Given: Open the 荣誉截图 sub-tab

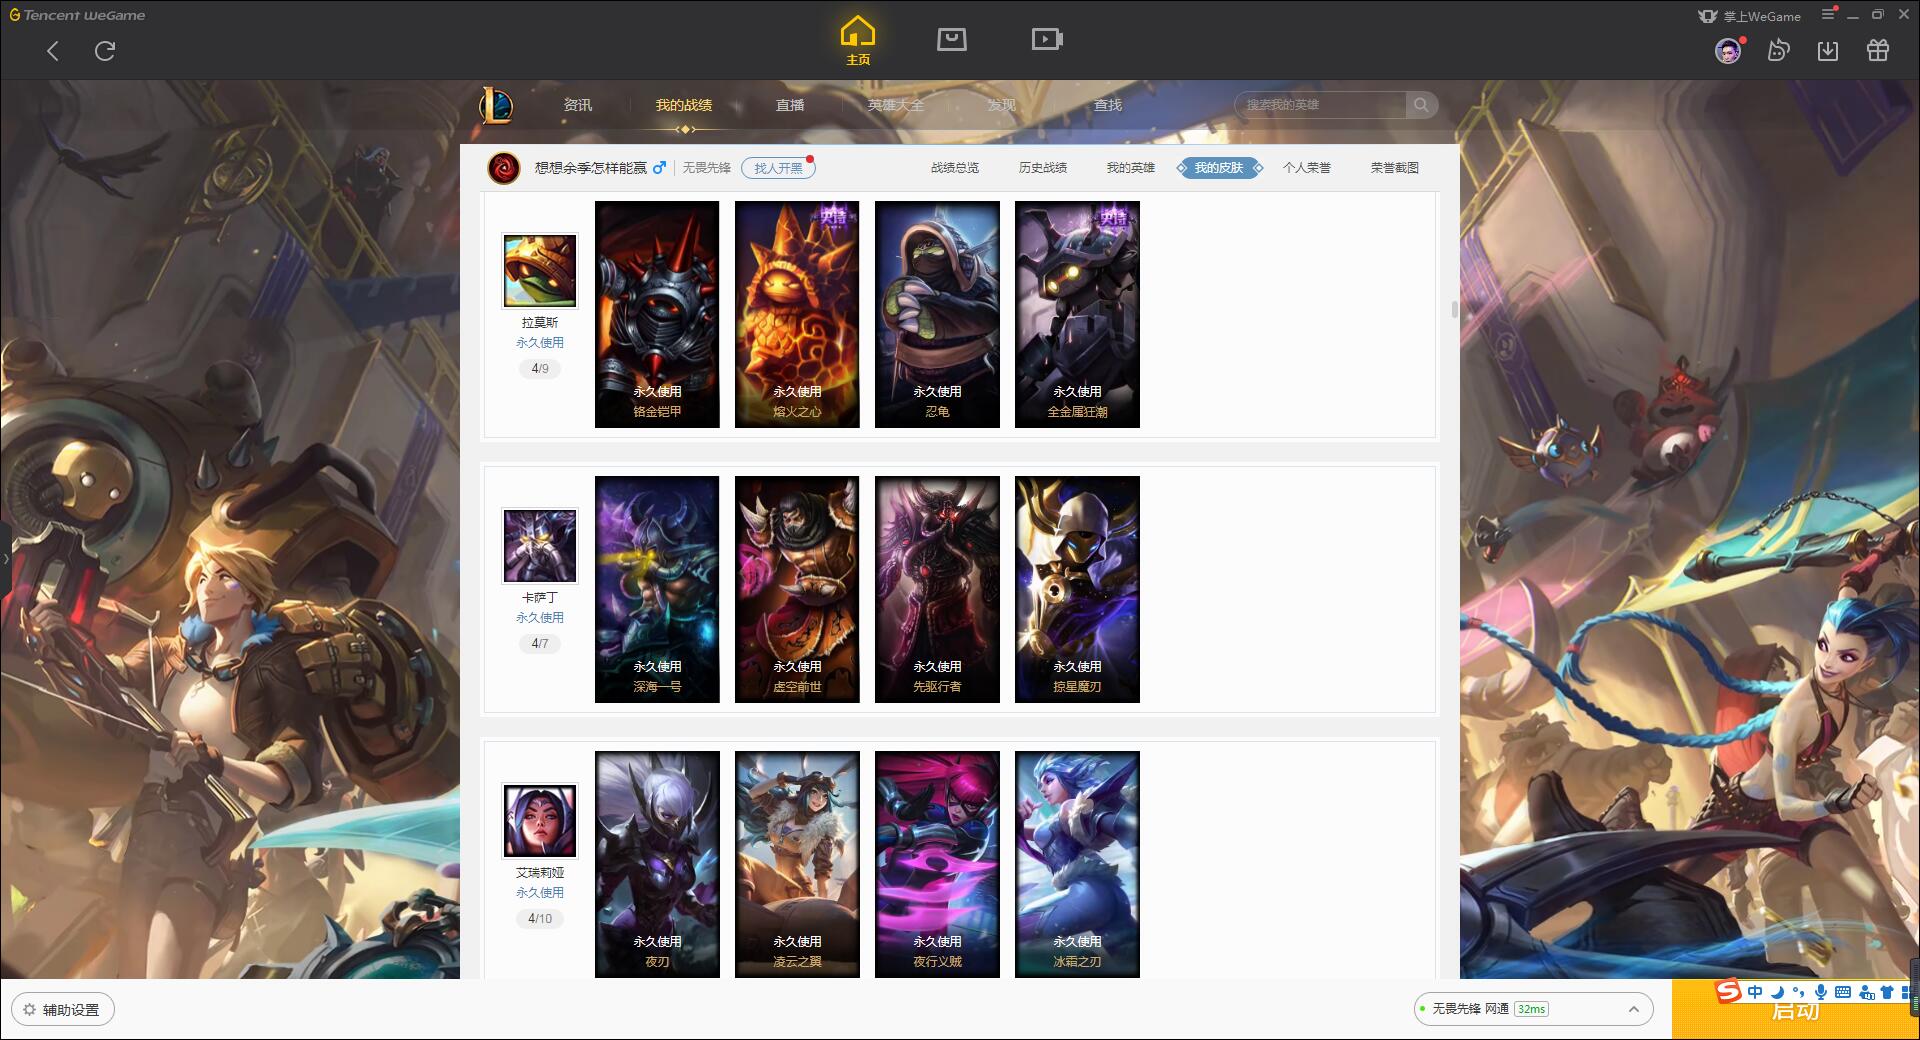Looking at the screenshot, I should (x=1395, y=168).
